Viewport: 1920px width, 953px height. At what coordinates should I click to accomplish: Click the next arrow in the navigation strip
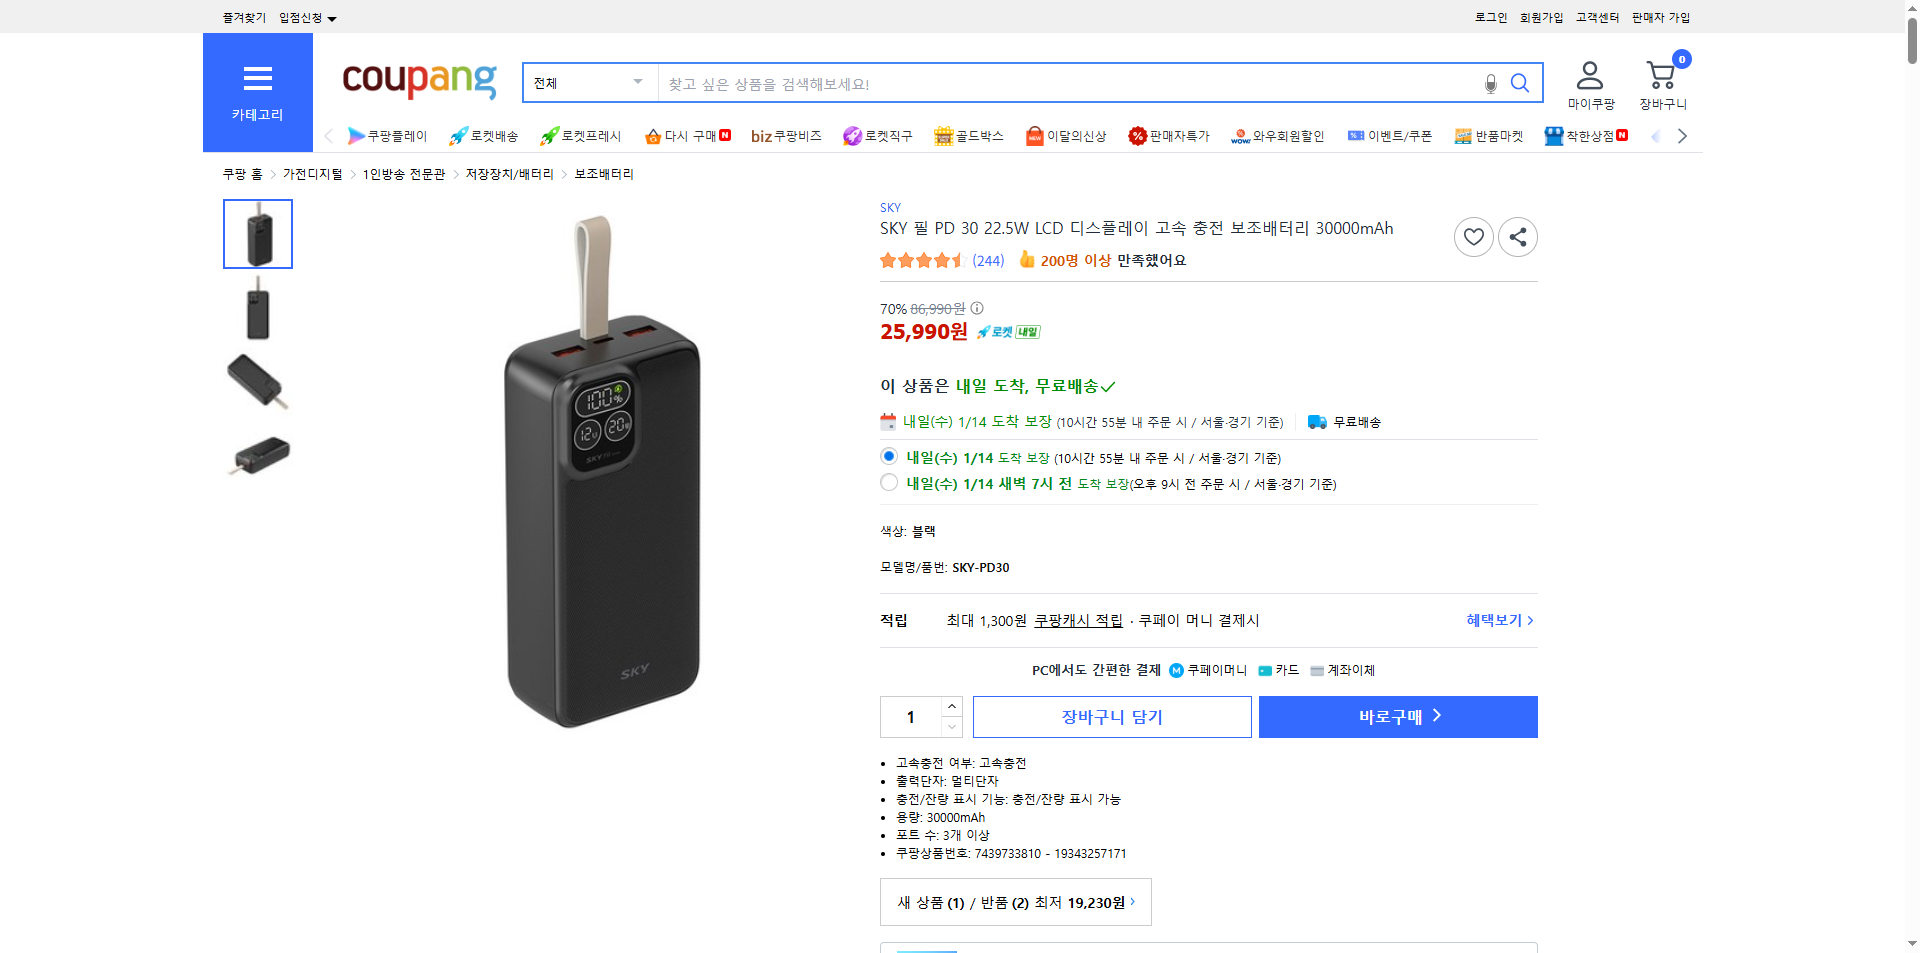(x=1683, y=136)
